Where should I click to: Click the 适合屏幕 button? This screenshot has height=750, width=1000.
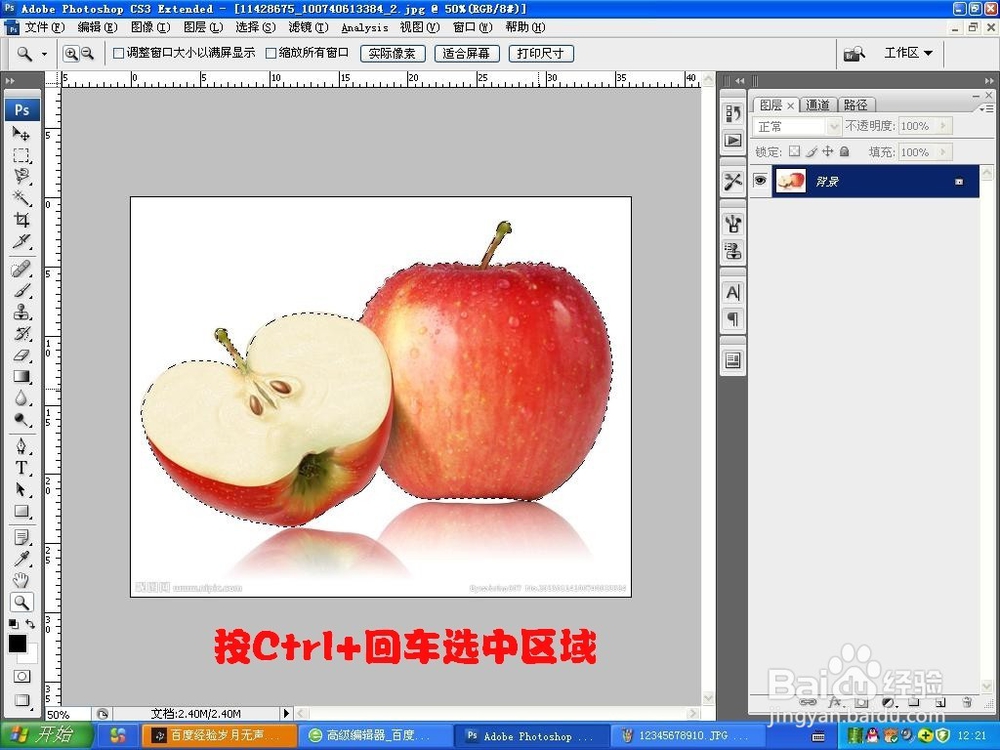(466, 53)
